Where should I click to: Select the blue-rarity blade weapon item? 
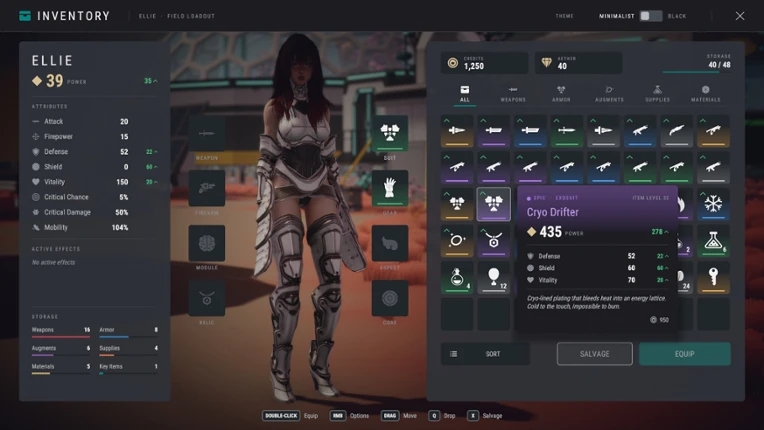[x=530, y=131]
